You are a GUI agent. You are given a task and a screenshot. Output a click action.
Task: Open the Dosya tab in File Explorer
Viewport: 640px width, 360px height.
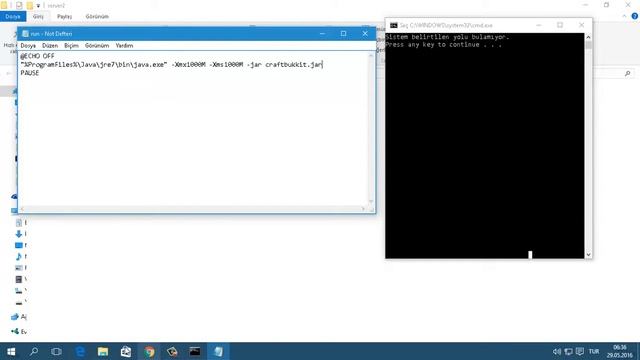click(13, 16)
